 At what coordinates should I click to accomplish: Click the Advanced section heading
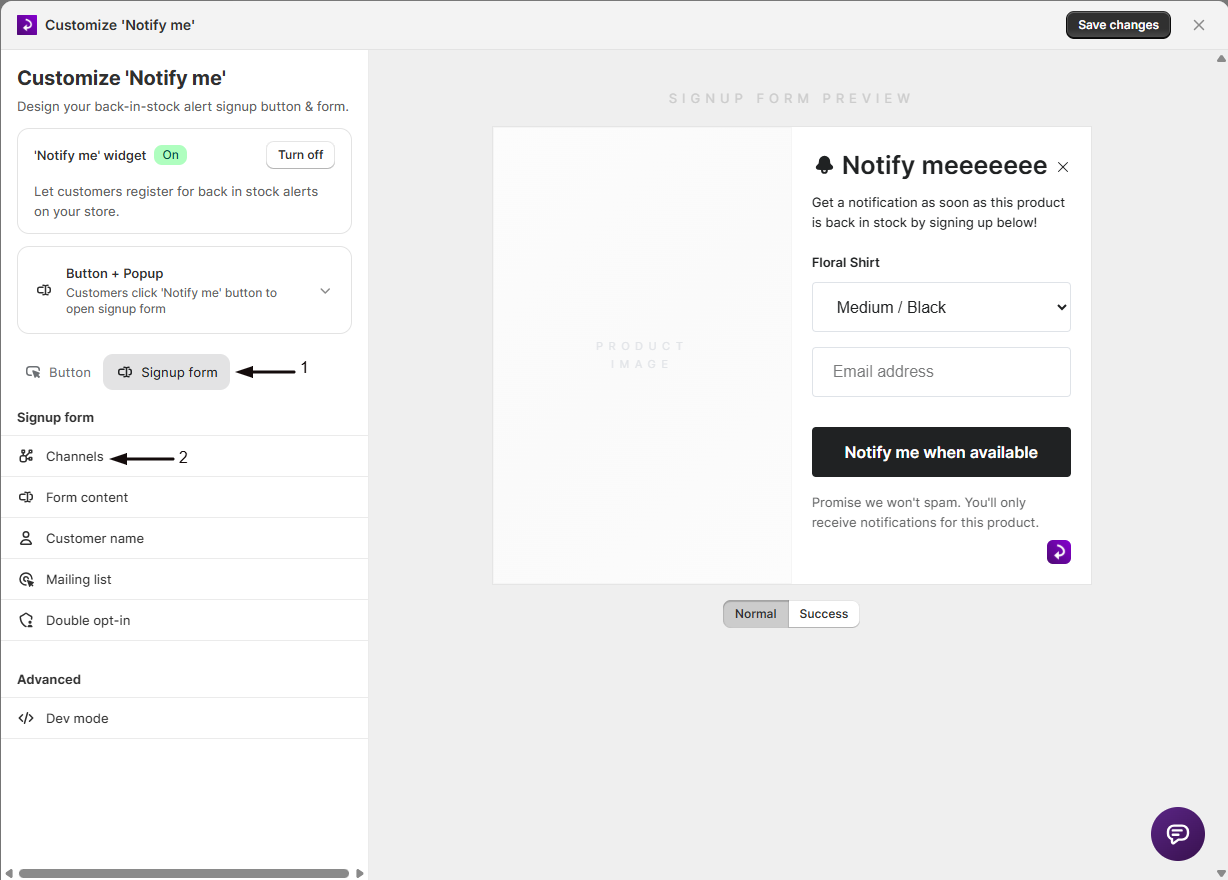tap(49, 679)
